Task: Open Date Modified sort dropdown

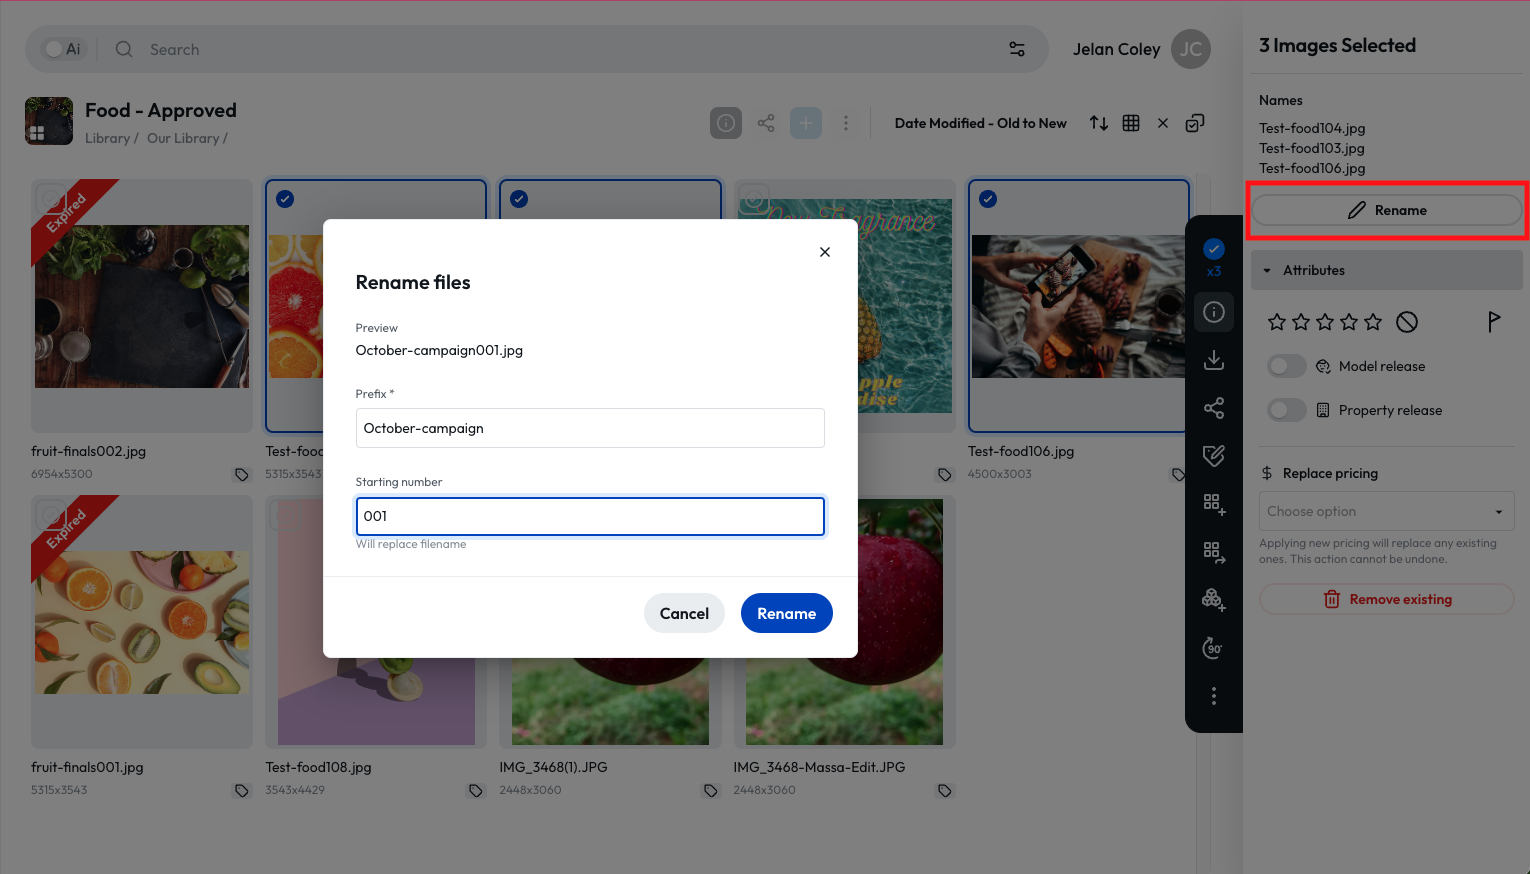Action: [980, 123]
